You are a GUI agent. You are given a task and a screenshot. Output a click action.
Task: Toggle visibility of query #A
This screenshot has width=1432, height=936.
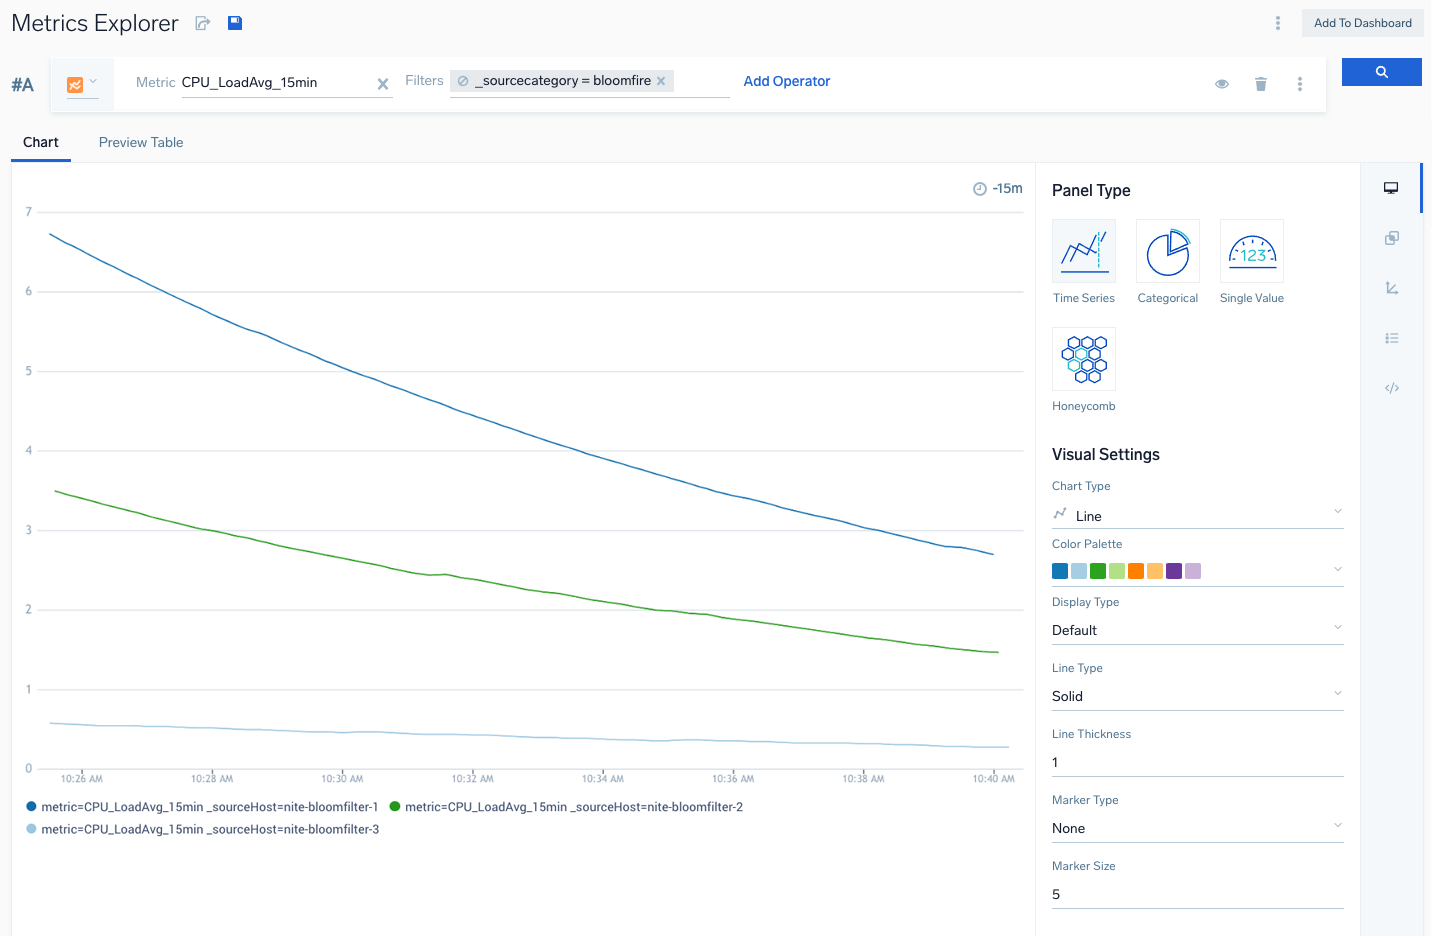(1222, 84)
